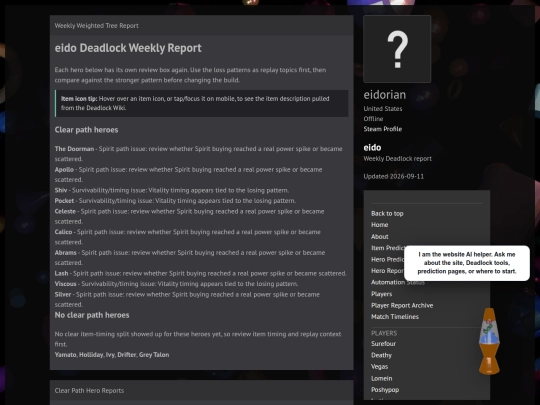The image size is (540, 405).
Task: Go Back to top in sidebar
Action: [x=387, y=214]
